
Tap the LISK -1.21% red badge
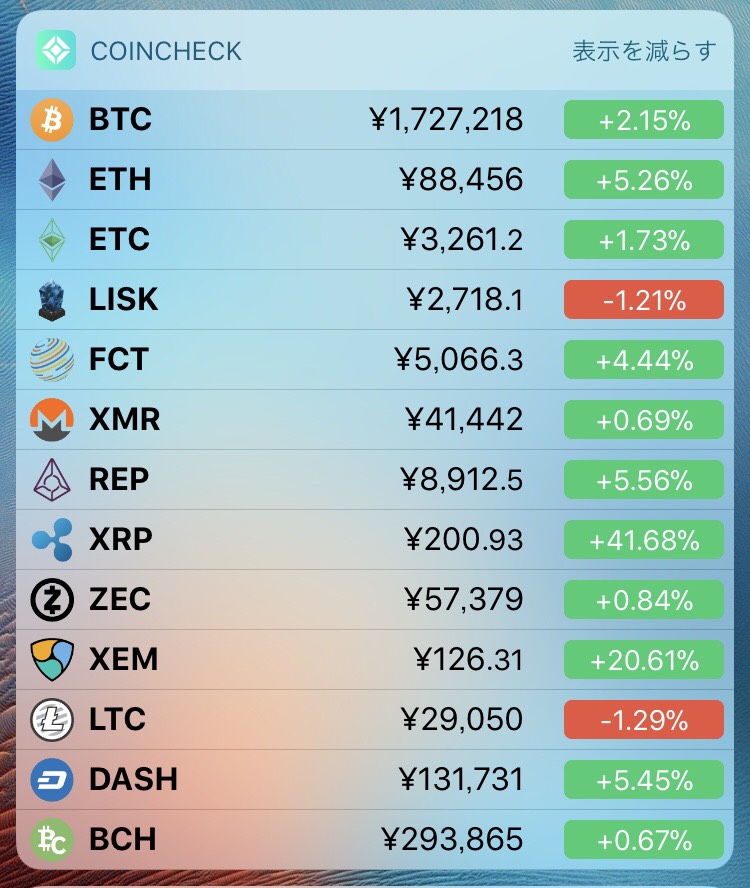click(644, 300)
